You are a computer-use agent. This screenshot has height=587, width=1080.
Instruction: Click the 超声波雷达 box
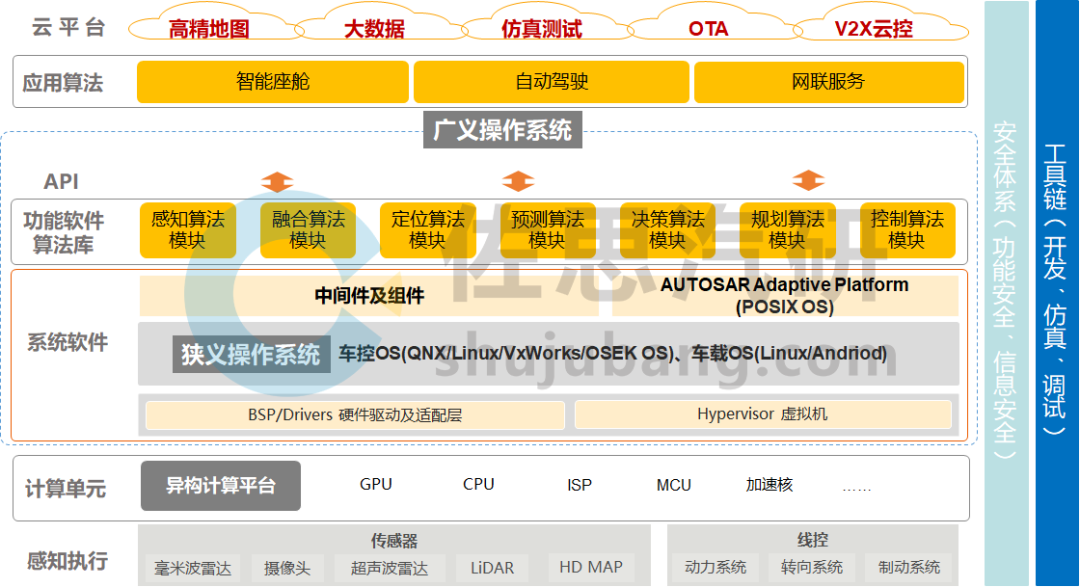[x=389, y=568]
